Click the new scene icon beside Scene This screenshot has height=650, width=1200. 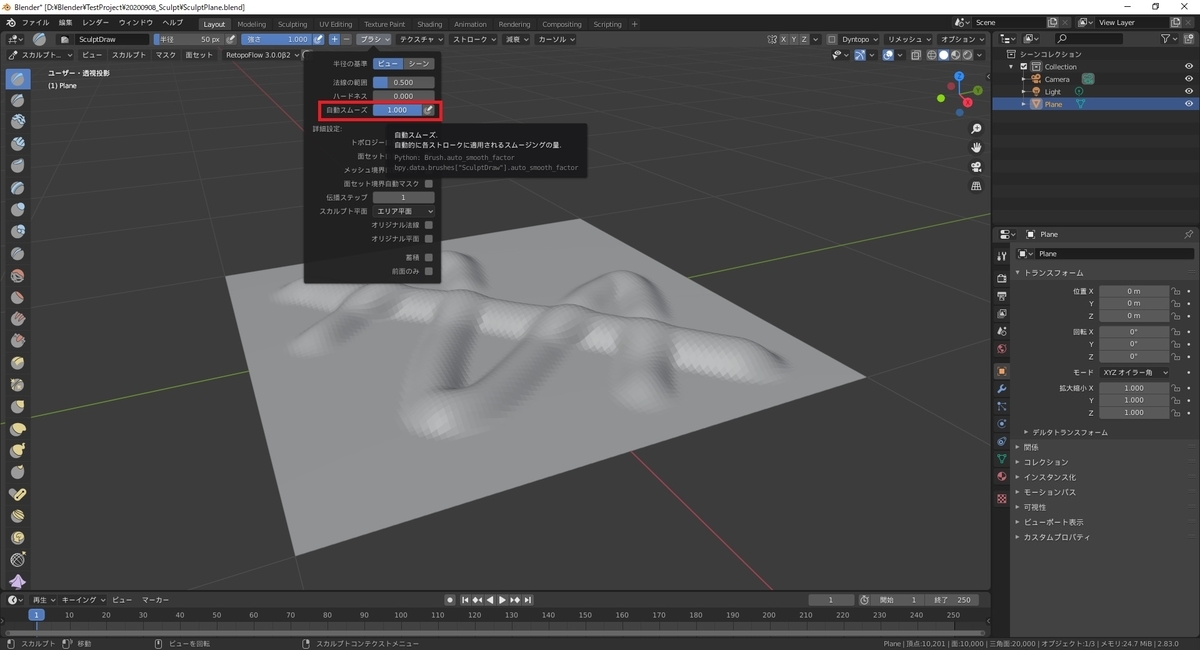click(x=1053, y=22)
